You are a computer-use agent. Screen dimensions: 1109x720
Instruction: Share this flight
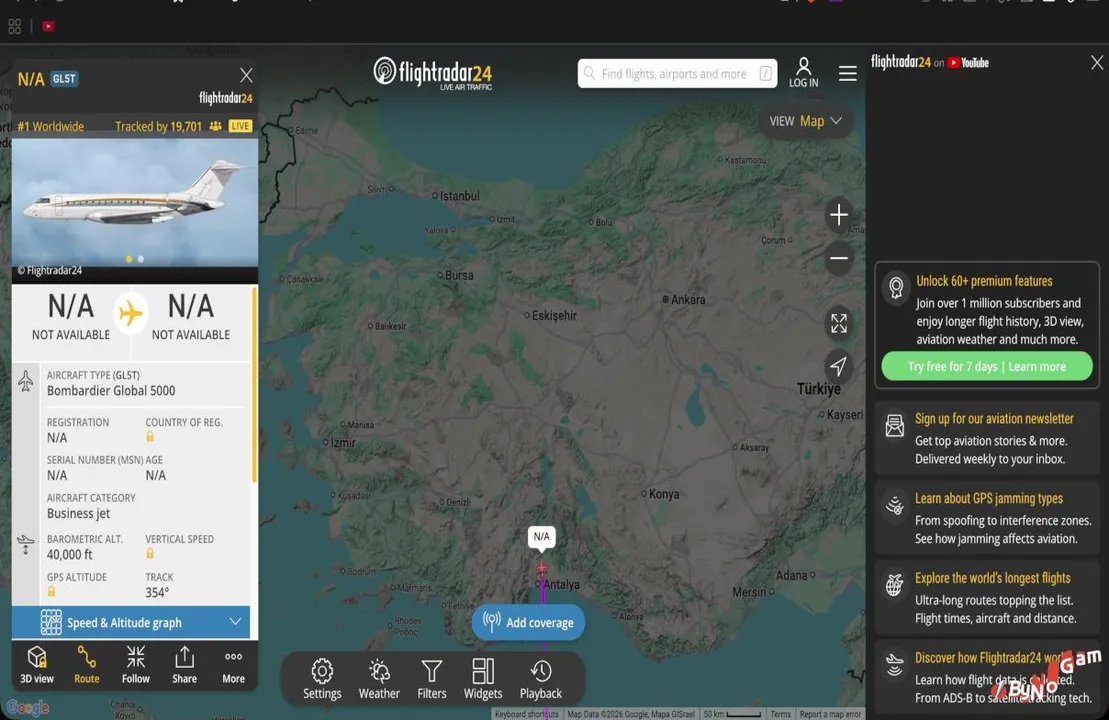coord(184,665)
